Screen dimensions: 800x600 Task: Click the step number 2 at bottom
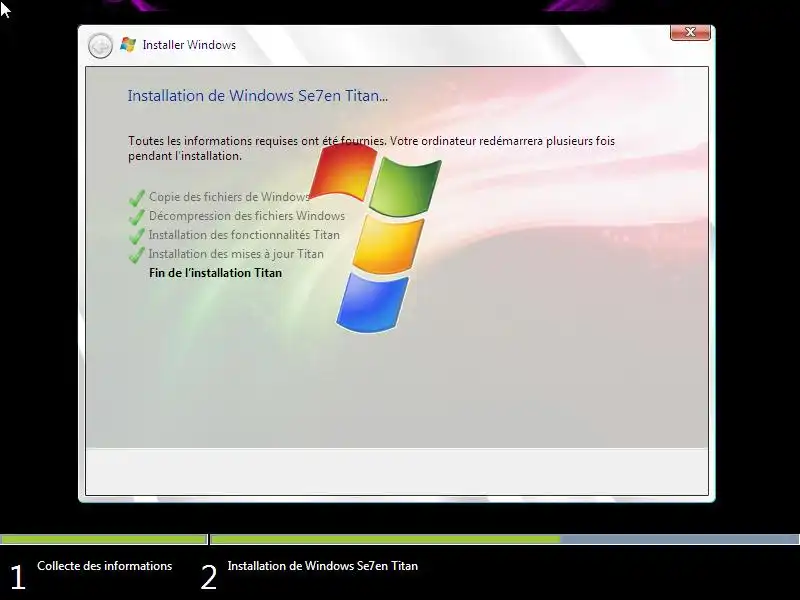[x=209, y=578]
